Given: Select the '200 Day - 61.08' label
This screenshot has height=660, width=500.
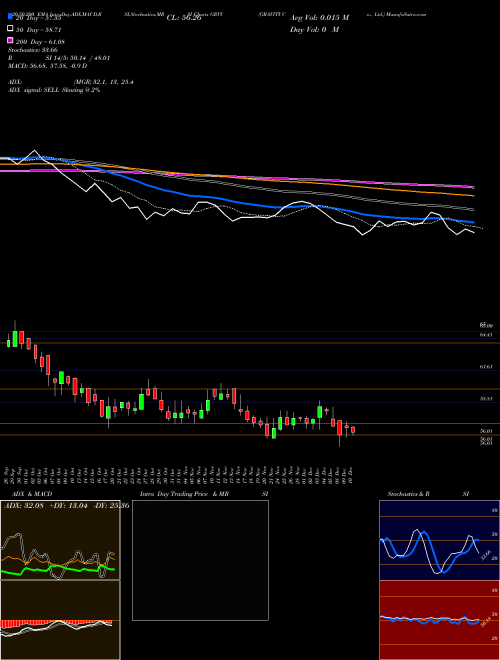Looking at the screenshot, I should [40, 42].
